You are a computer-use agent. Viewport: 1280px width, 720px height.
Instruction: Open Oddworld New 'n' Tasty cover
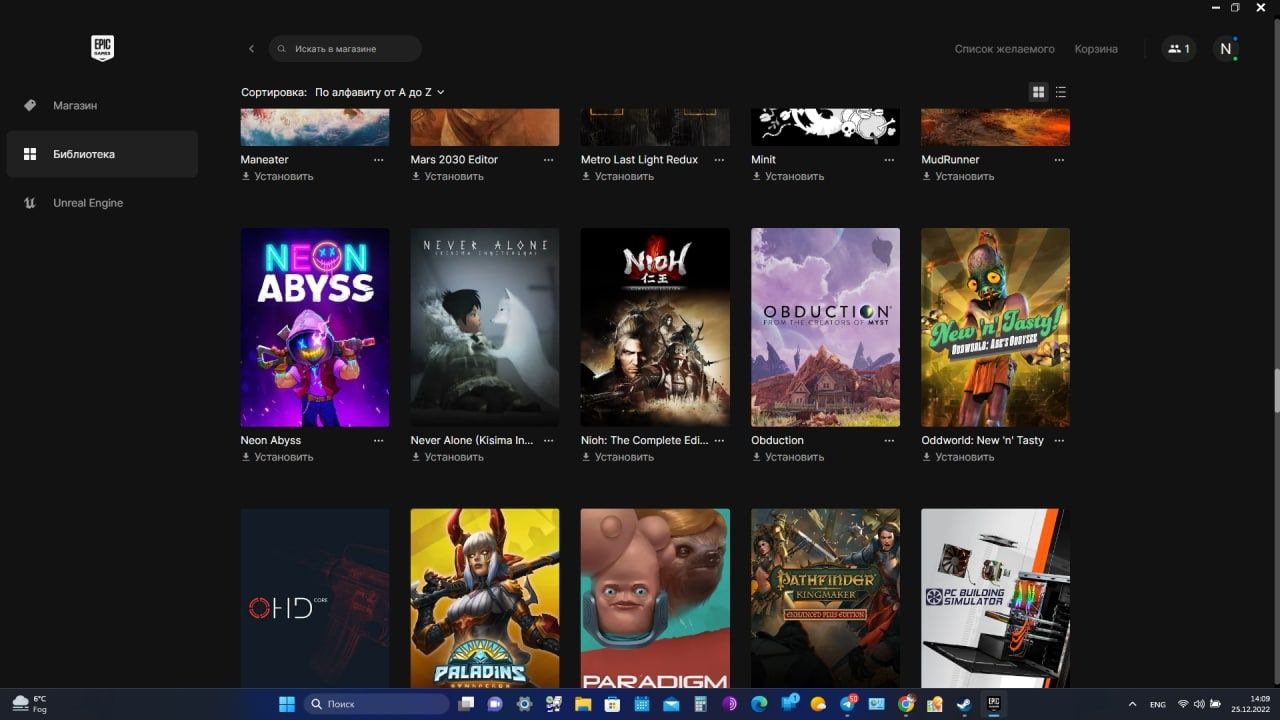click(995, 327)
